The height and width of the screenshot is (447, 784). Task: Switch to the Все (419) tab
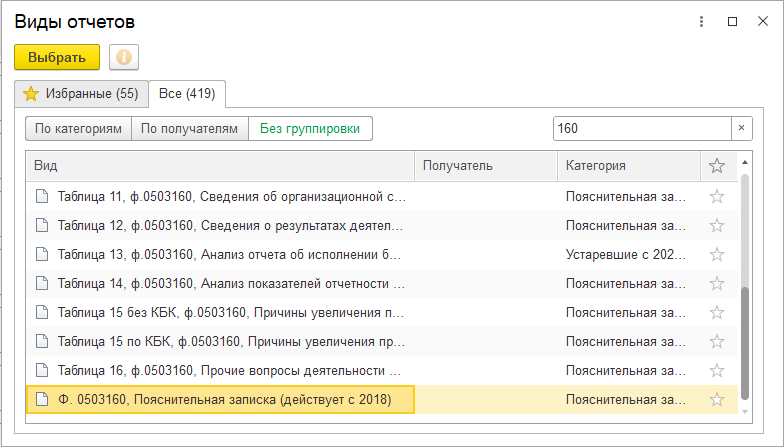(x=187, y=94)
